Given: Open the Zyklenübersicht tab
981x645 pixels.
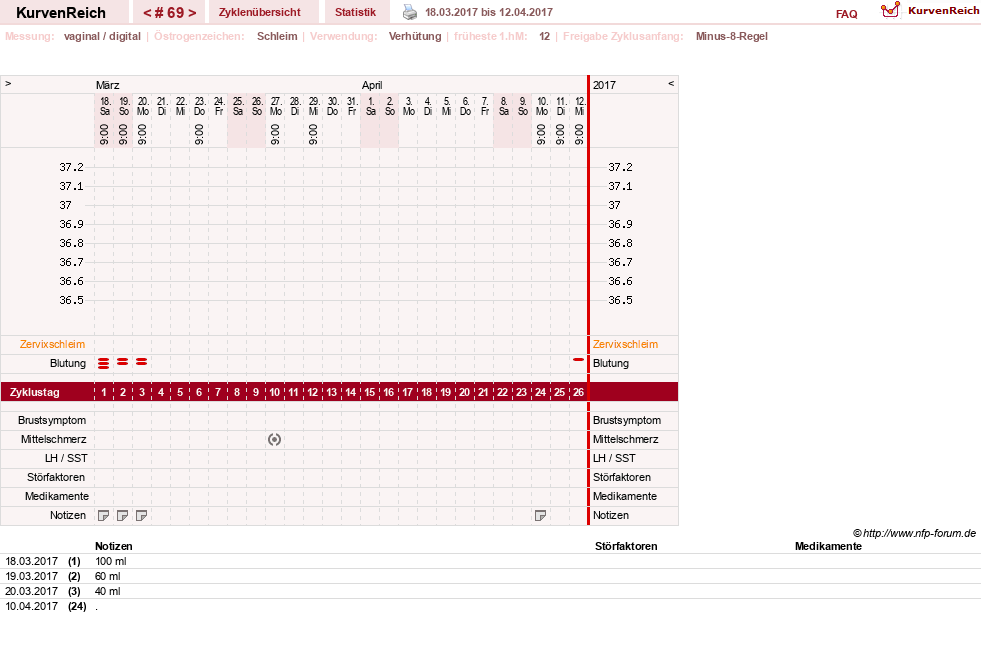Looking at the screenshot, I should [260, 12].
